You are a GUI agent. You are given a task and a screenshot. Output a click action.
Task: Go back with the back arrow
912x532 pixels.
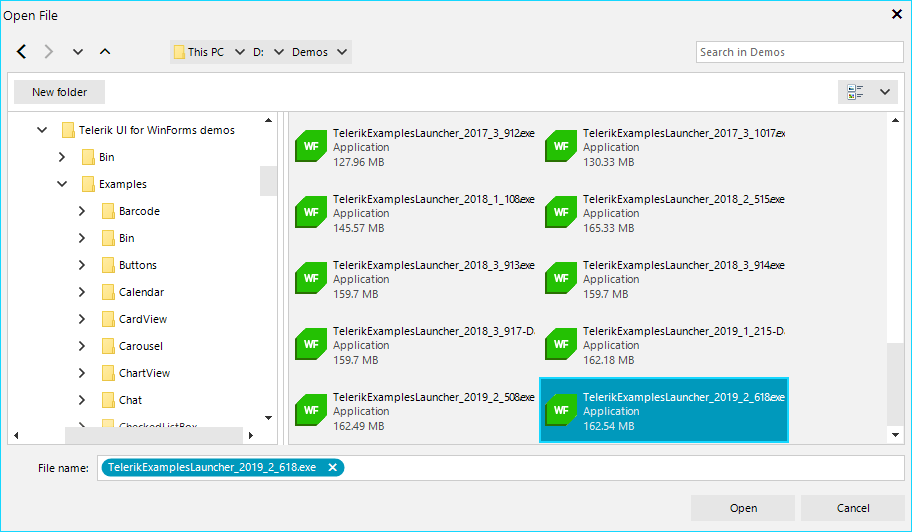point(22,52)
